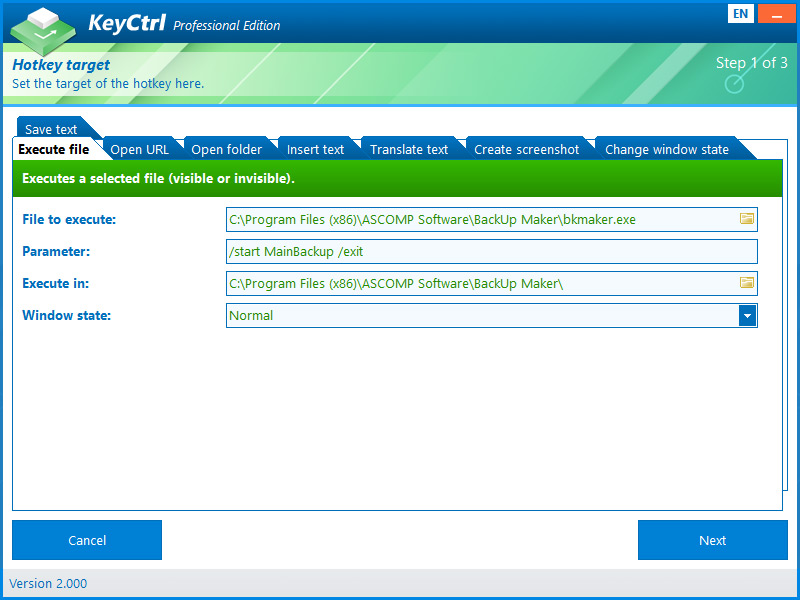Switch to Translate text tab
This screenshot has height=600, width=800.
point(409,149)
